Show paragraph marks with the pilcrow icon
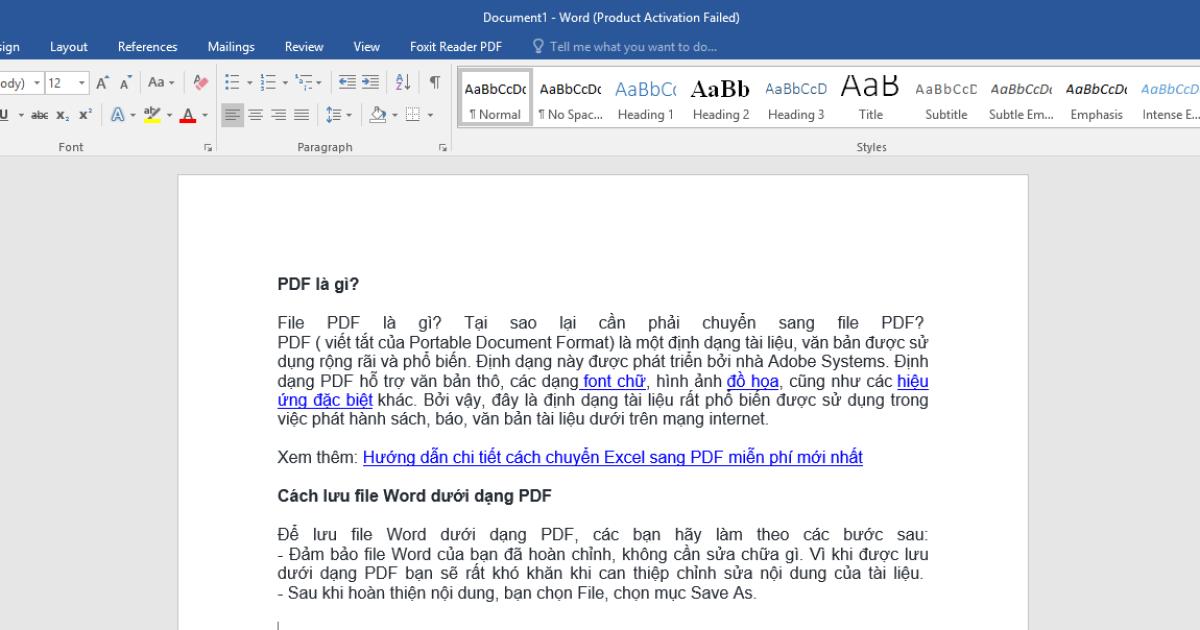The image size is (1200, 630). click(435, 82)
